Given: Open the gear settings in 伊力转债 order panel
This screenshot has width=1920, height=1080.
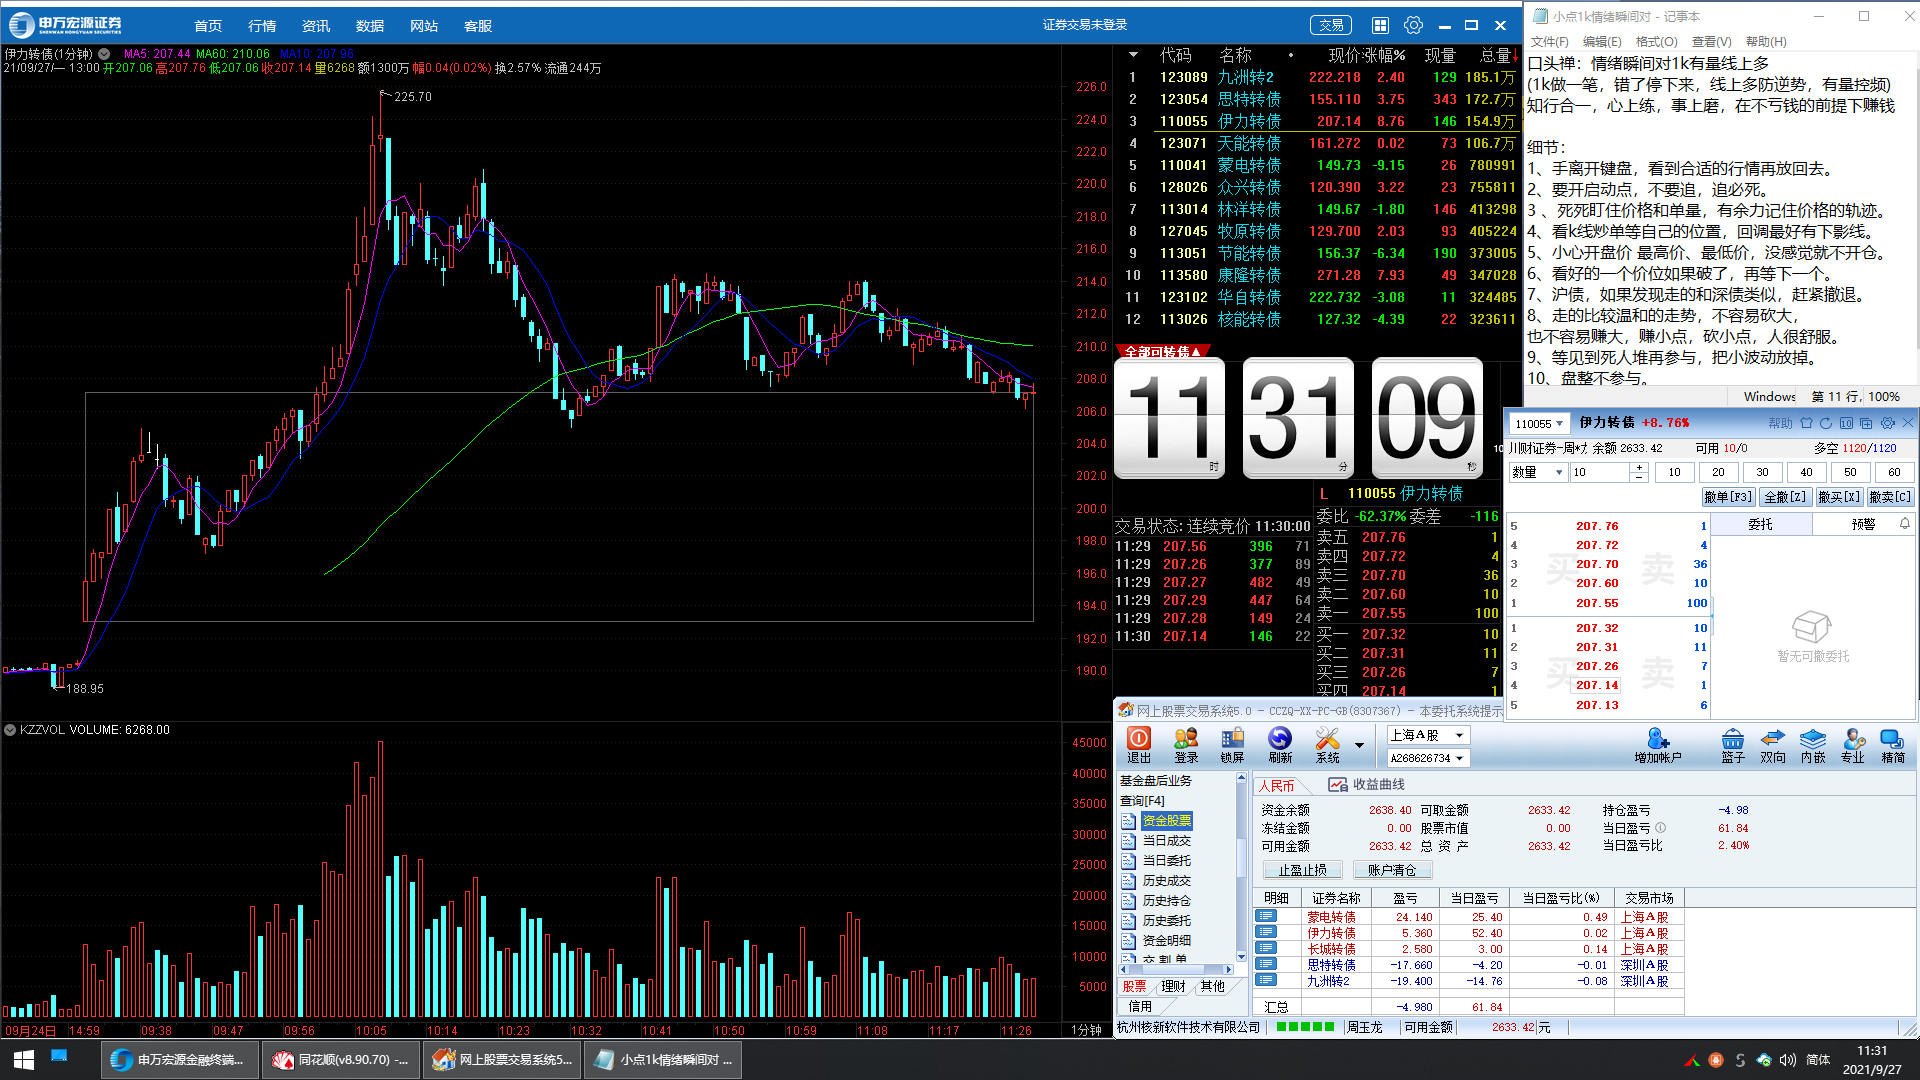Looking at the screenshot, I should [x=1888, y=423].
